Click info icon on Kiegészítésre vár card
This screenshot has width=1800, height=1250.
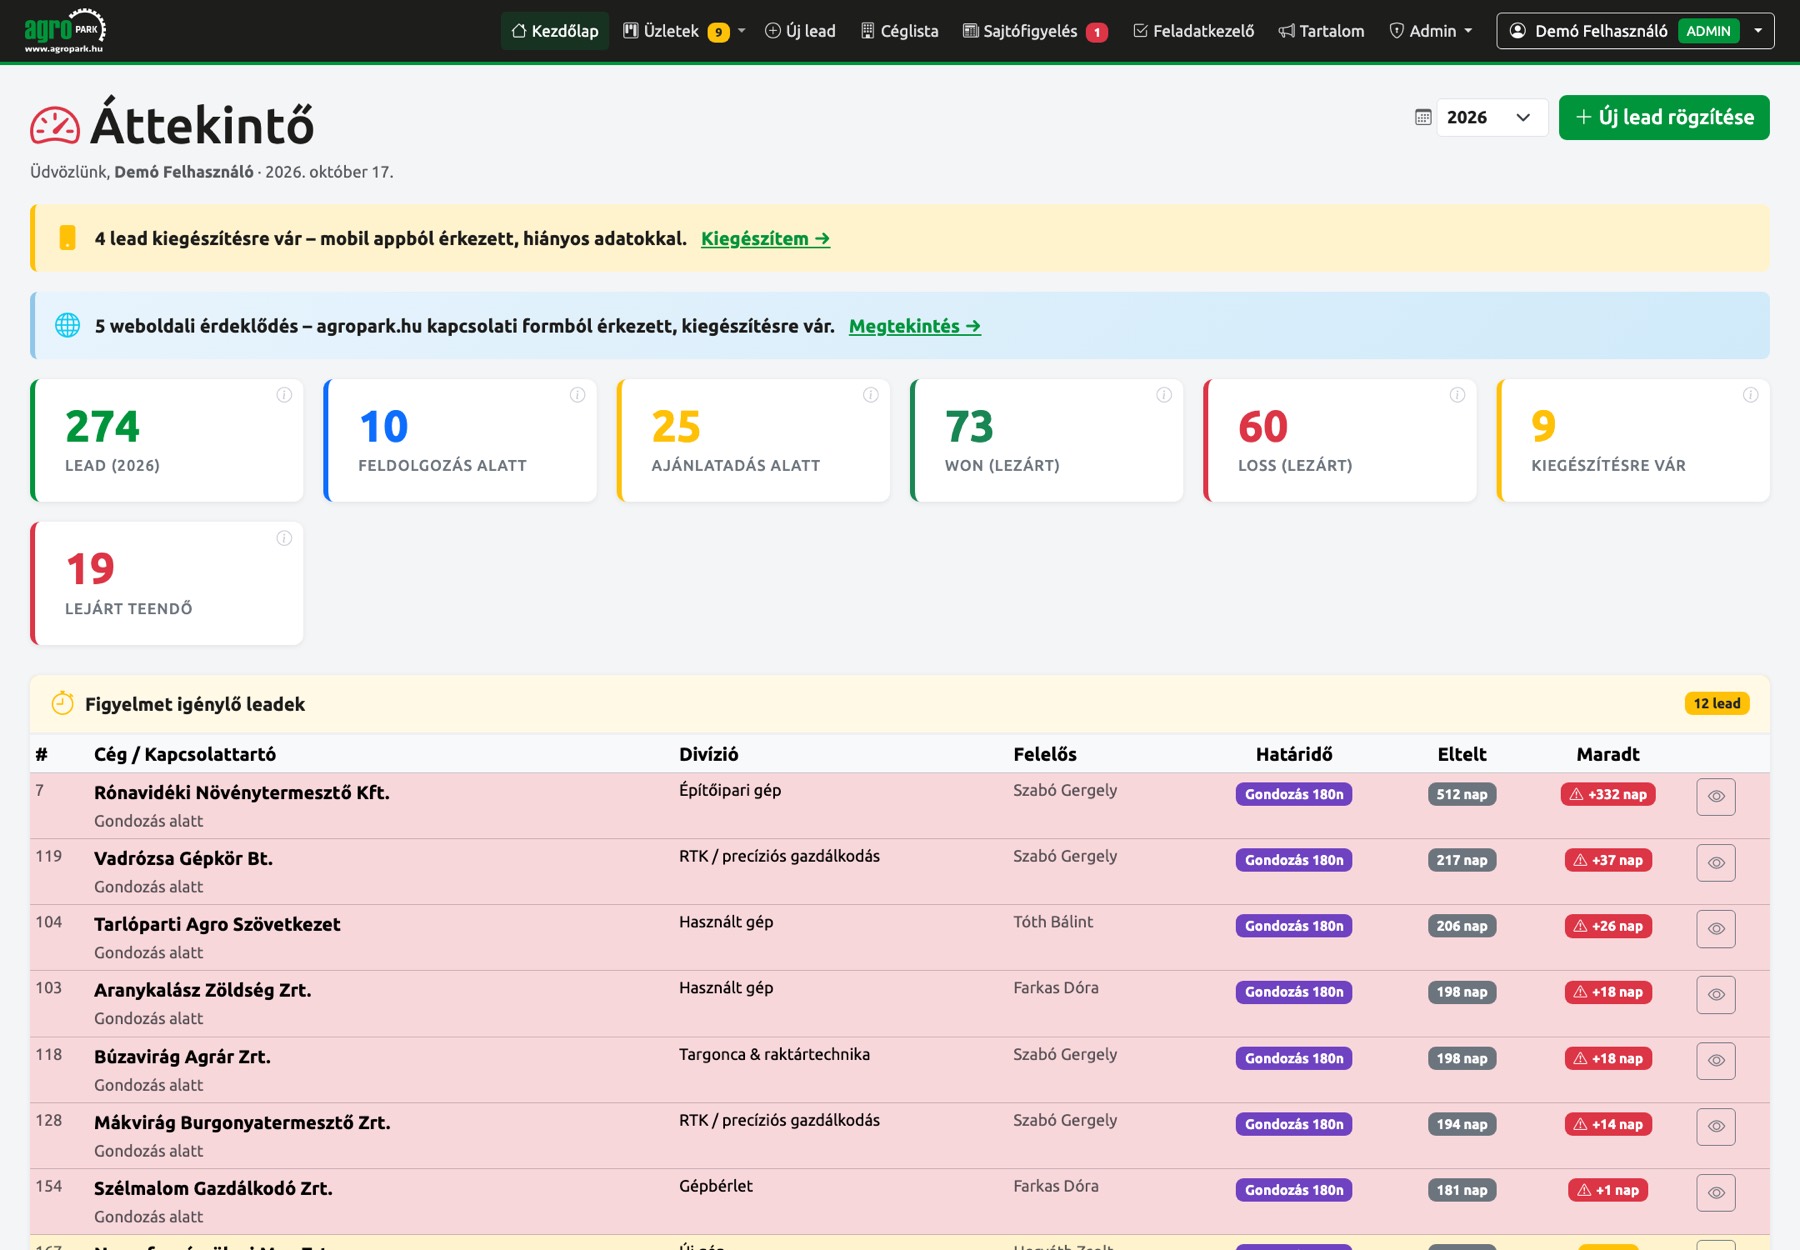(x=1750, y=395)
